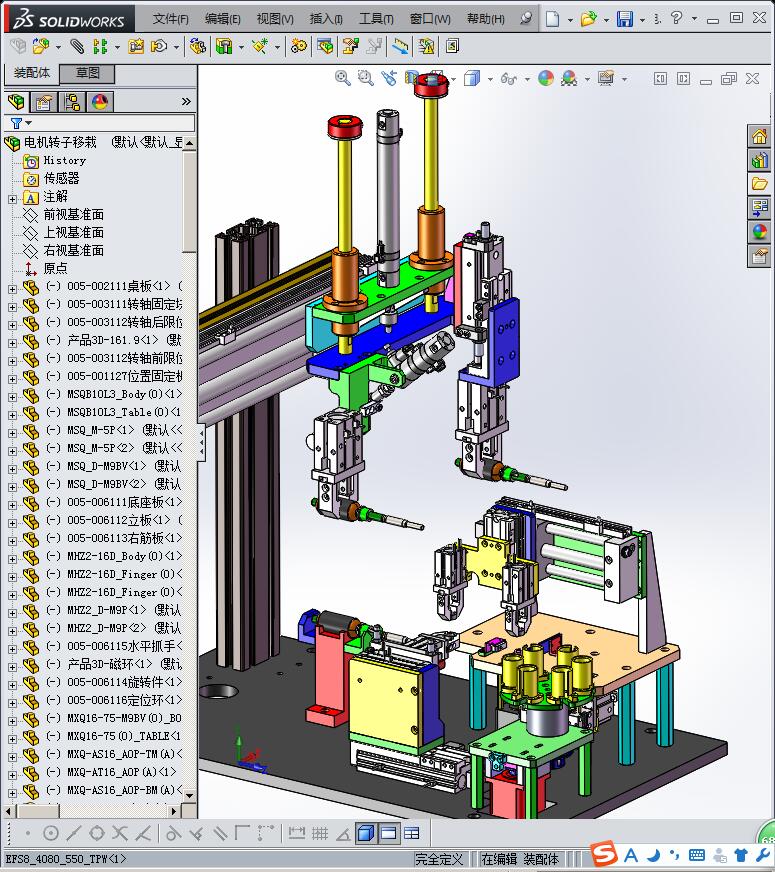Switch to the 草图 tab
The width and height of the screenshot is (775, 872).
[88, 73]
